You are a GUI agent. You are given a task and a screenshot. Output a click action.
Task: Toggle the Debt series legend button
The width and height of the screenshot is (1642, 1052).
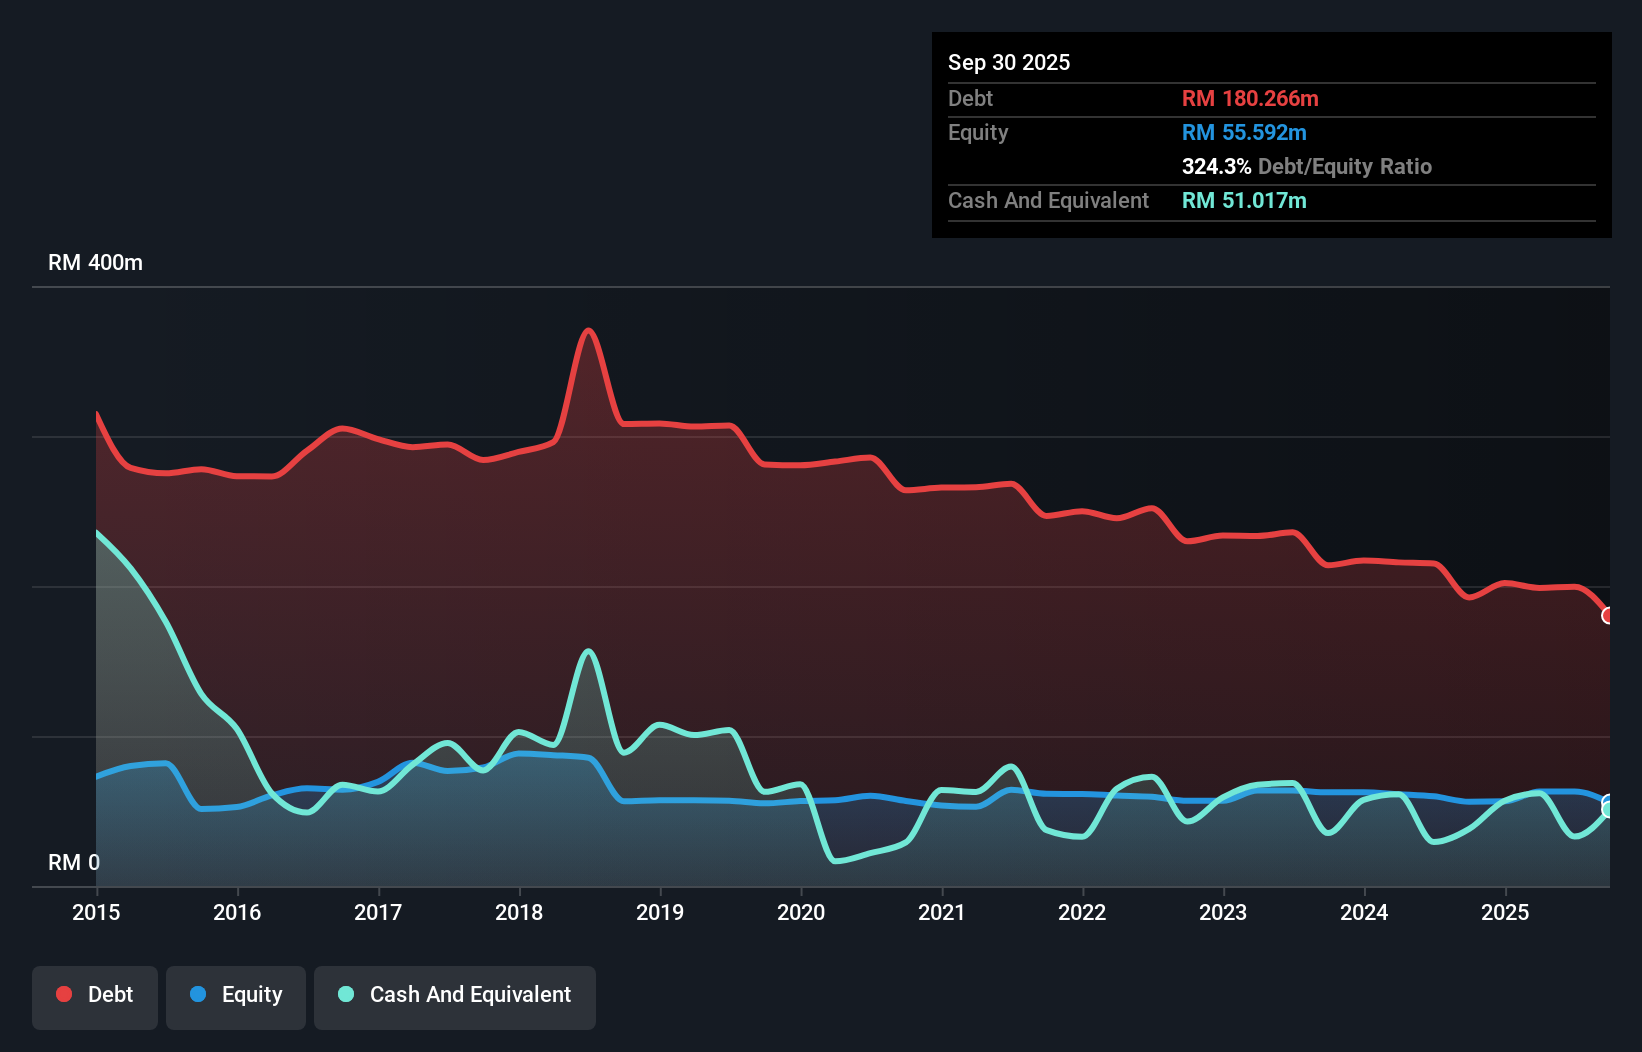95,997
